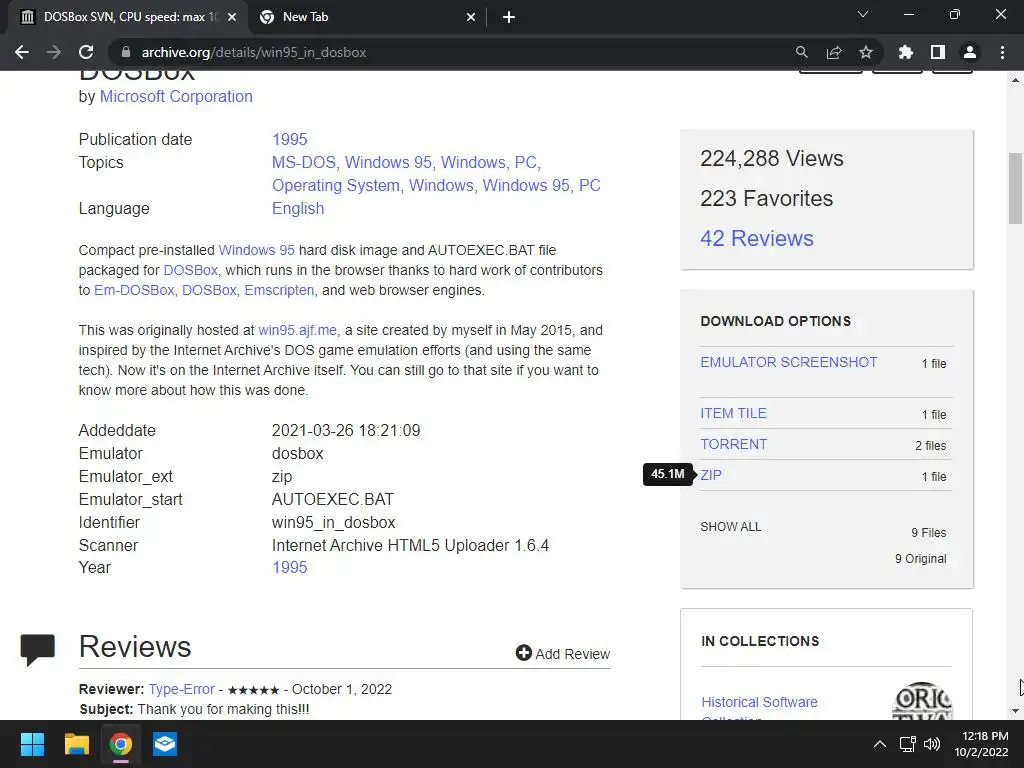Open the Year 1995 link
Screen dimensions: 1024x768
pos(289,567)
